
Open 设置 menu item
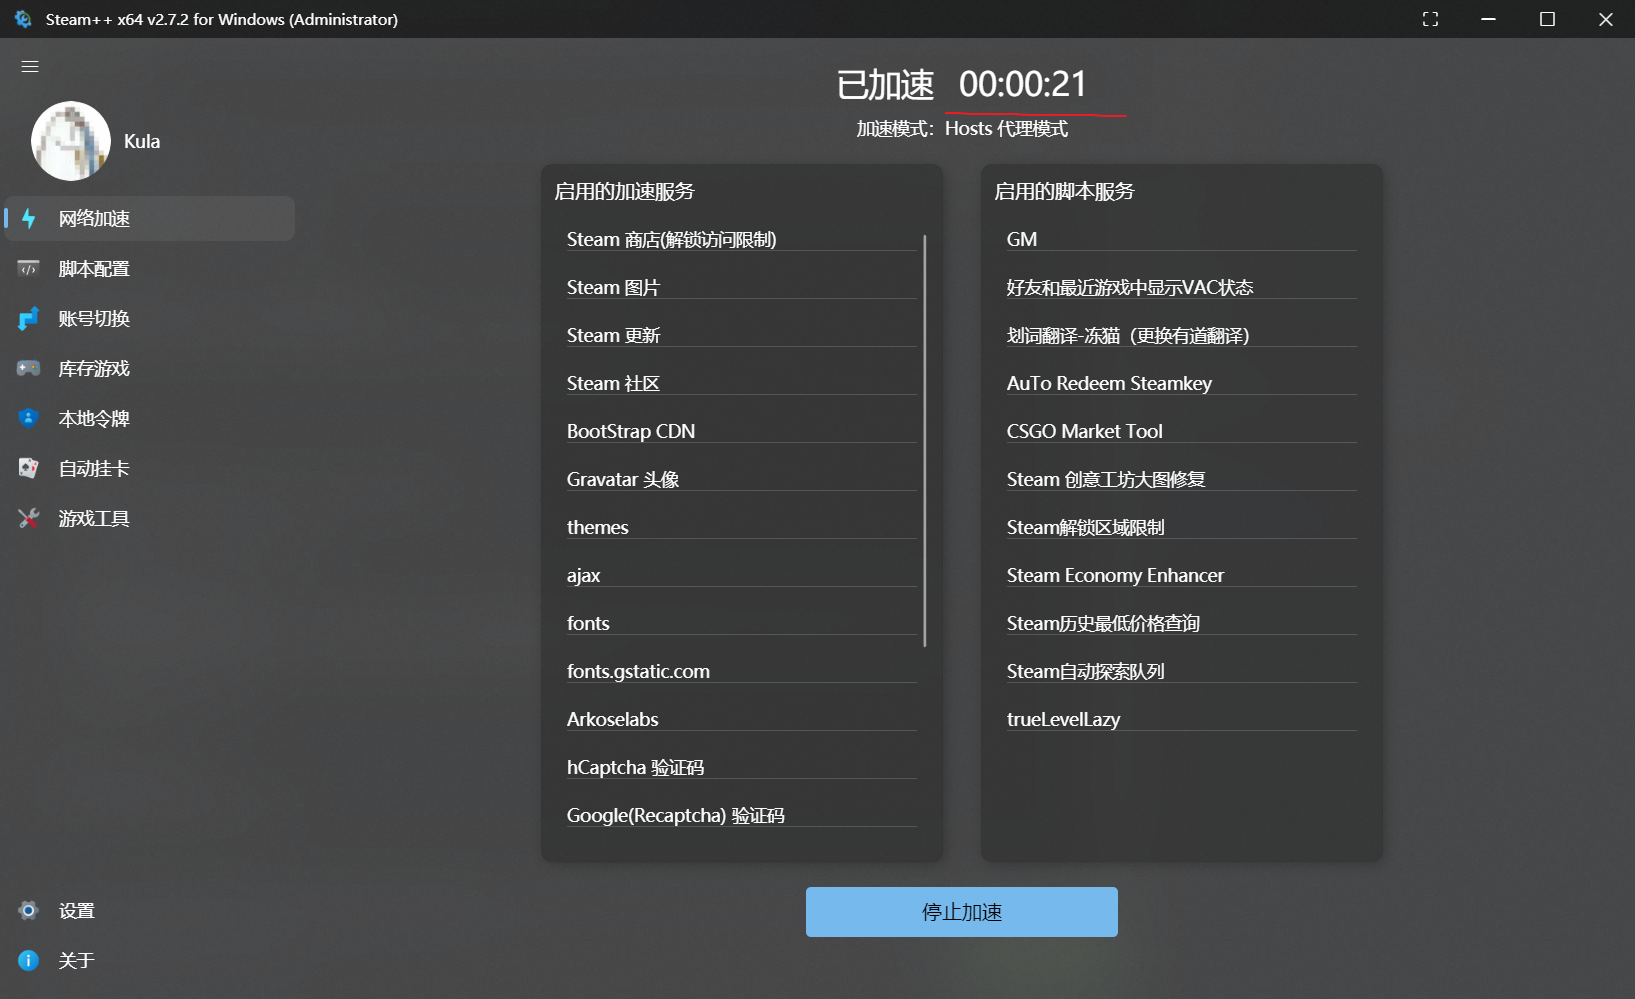tap(150, 910)
